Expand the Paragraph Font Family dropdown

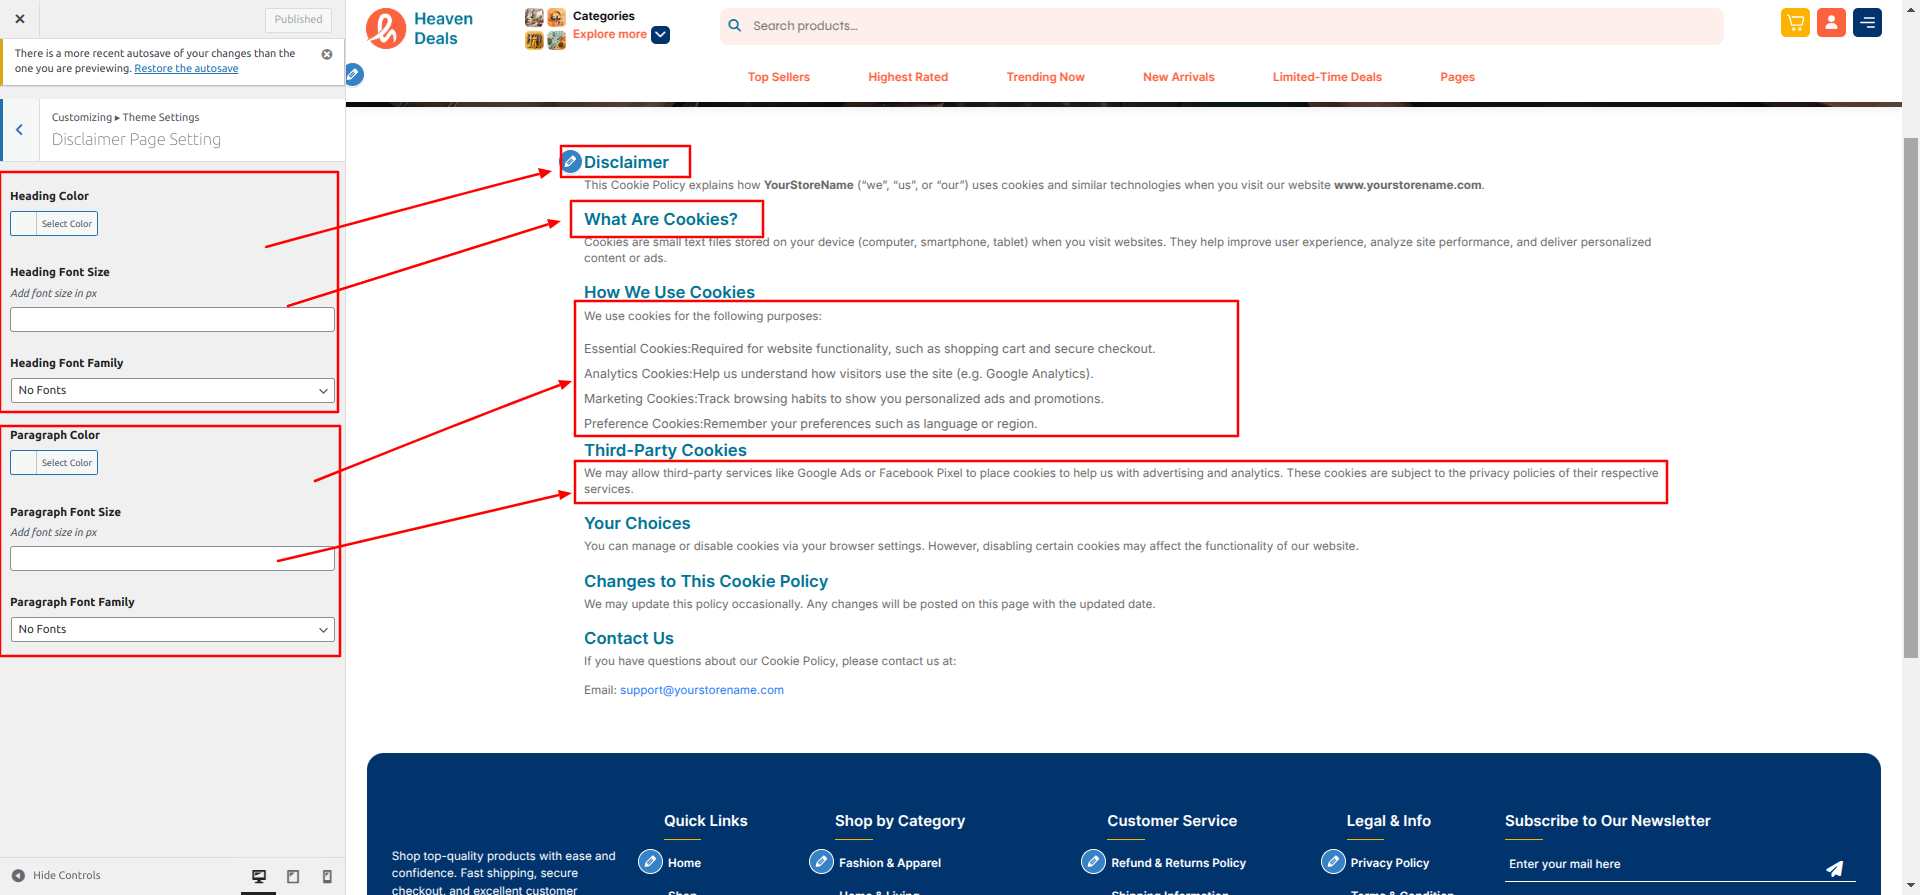coord(172,630)
